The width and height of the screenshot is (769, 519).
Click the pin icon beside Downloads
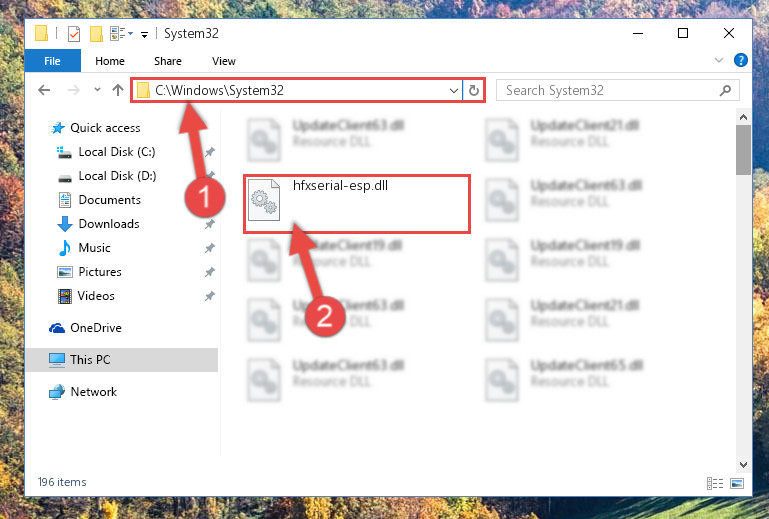click(x=209, y=224)
